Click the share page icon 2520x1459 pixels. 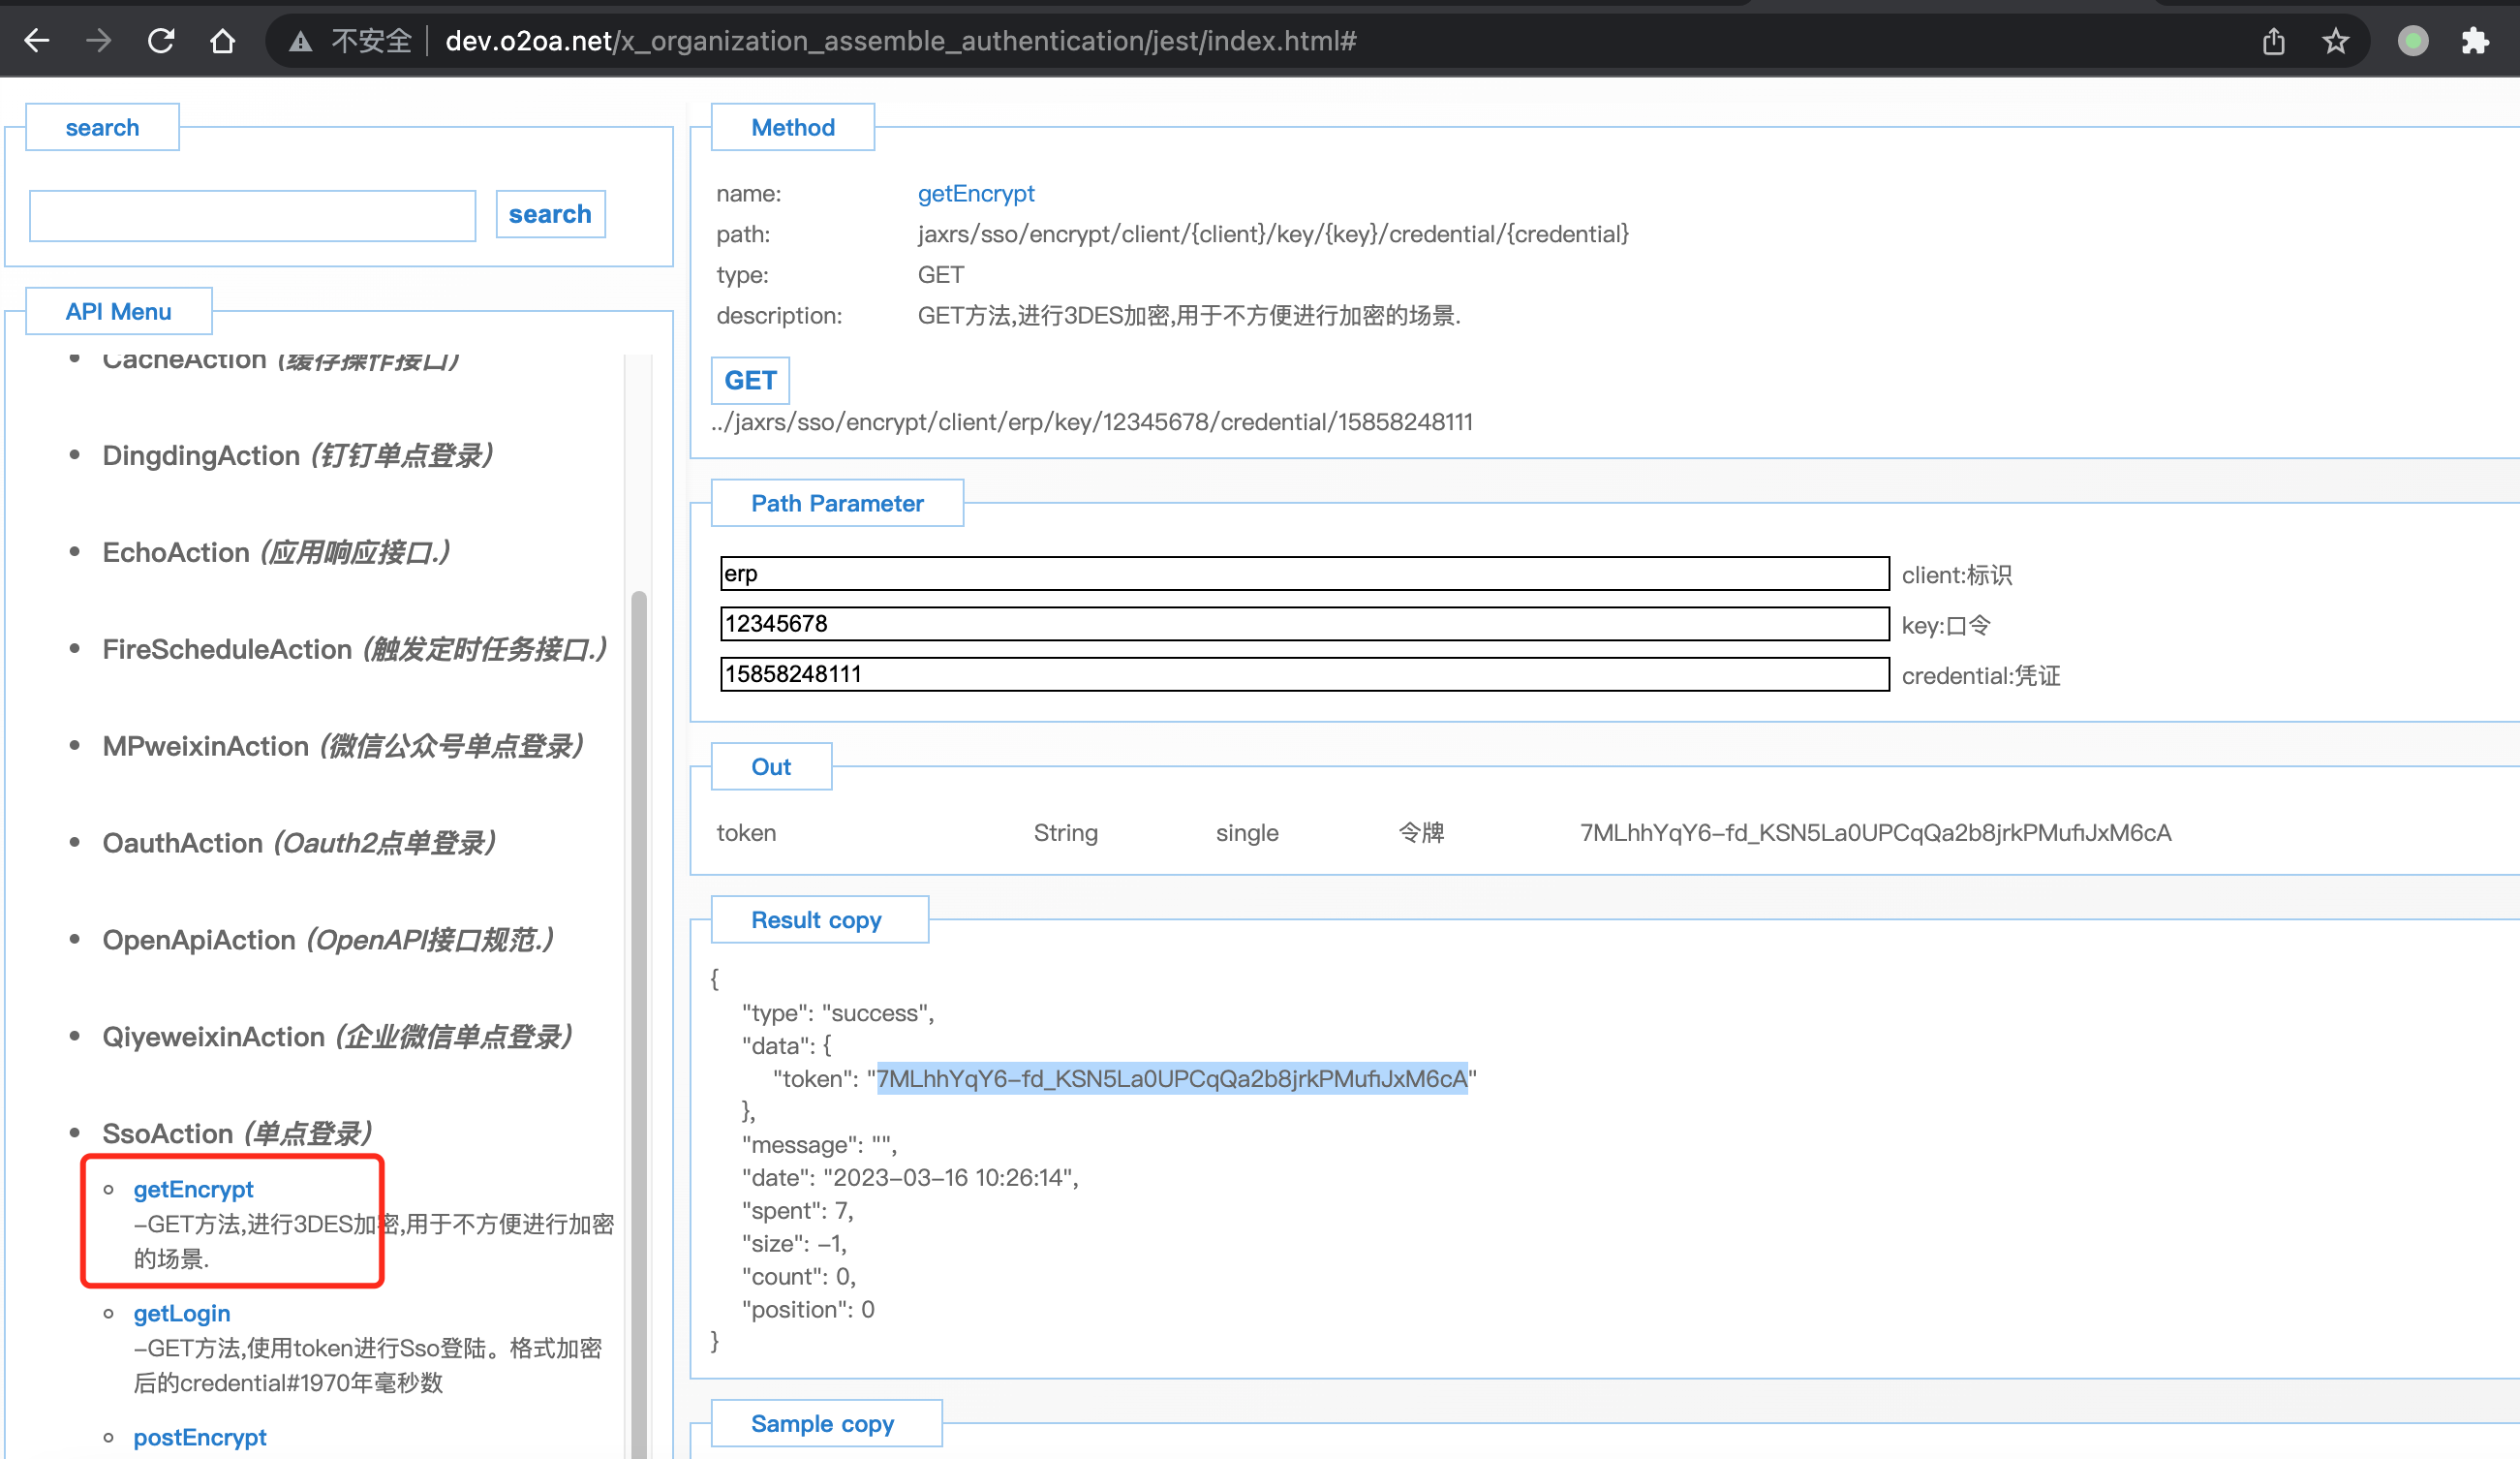click(2273, 41)
